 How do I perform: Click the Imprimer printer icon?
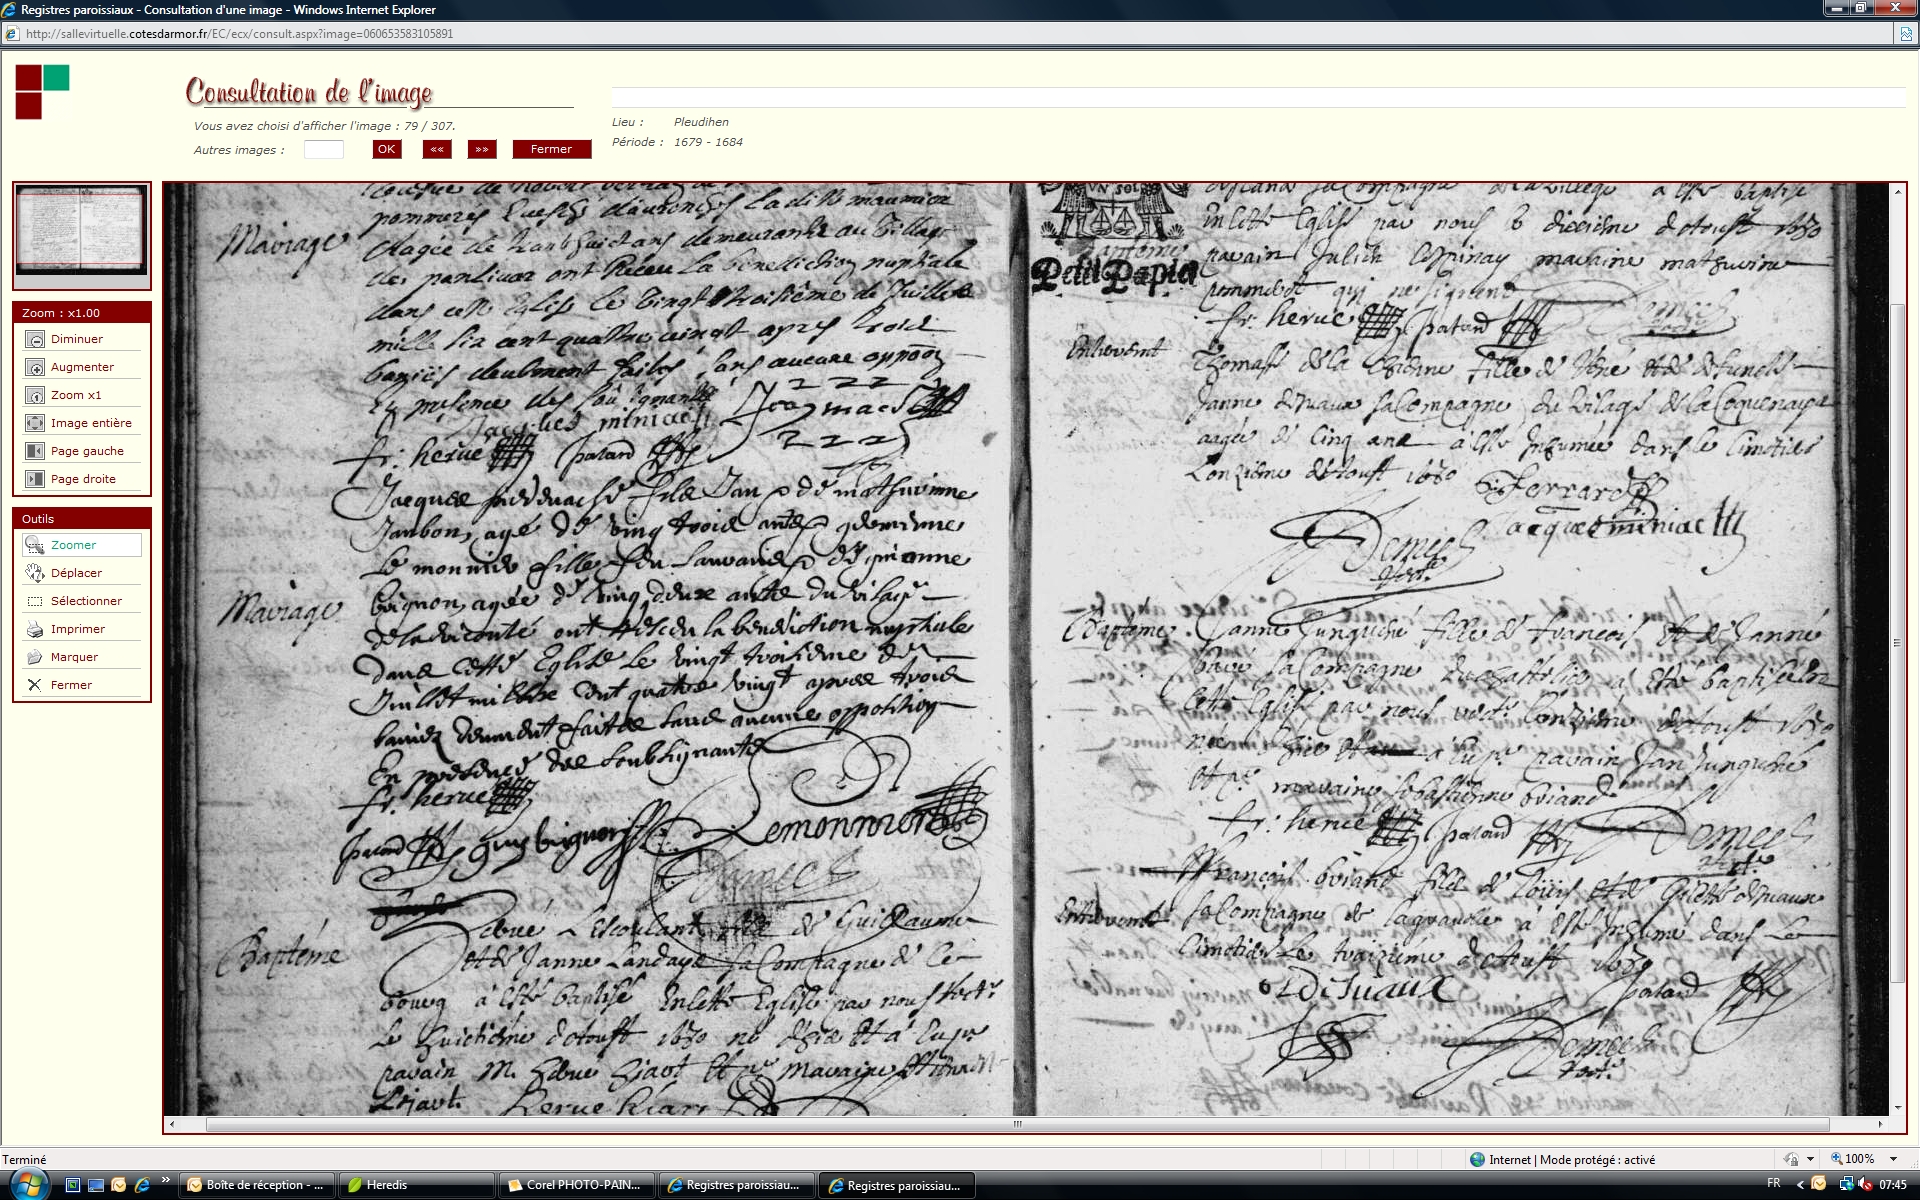tap(35, 629)
